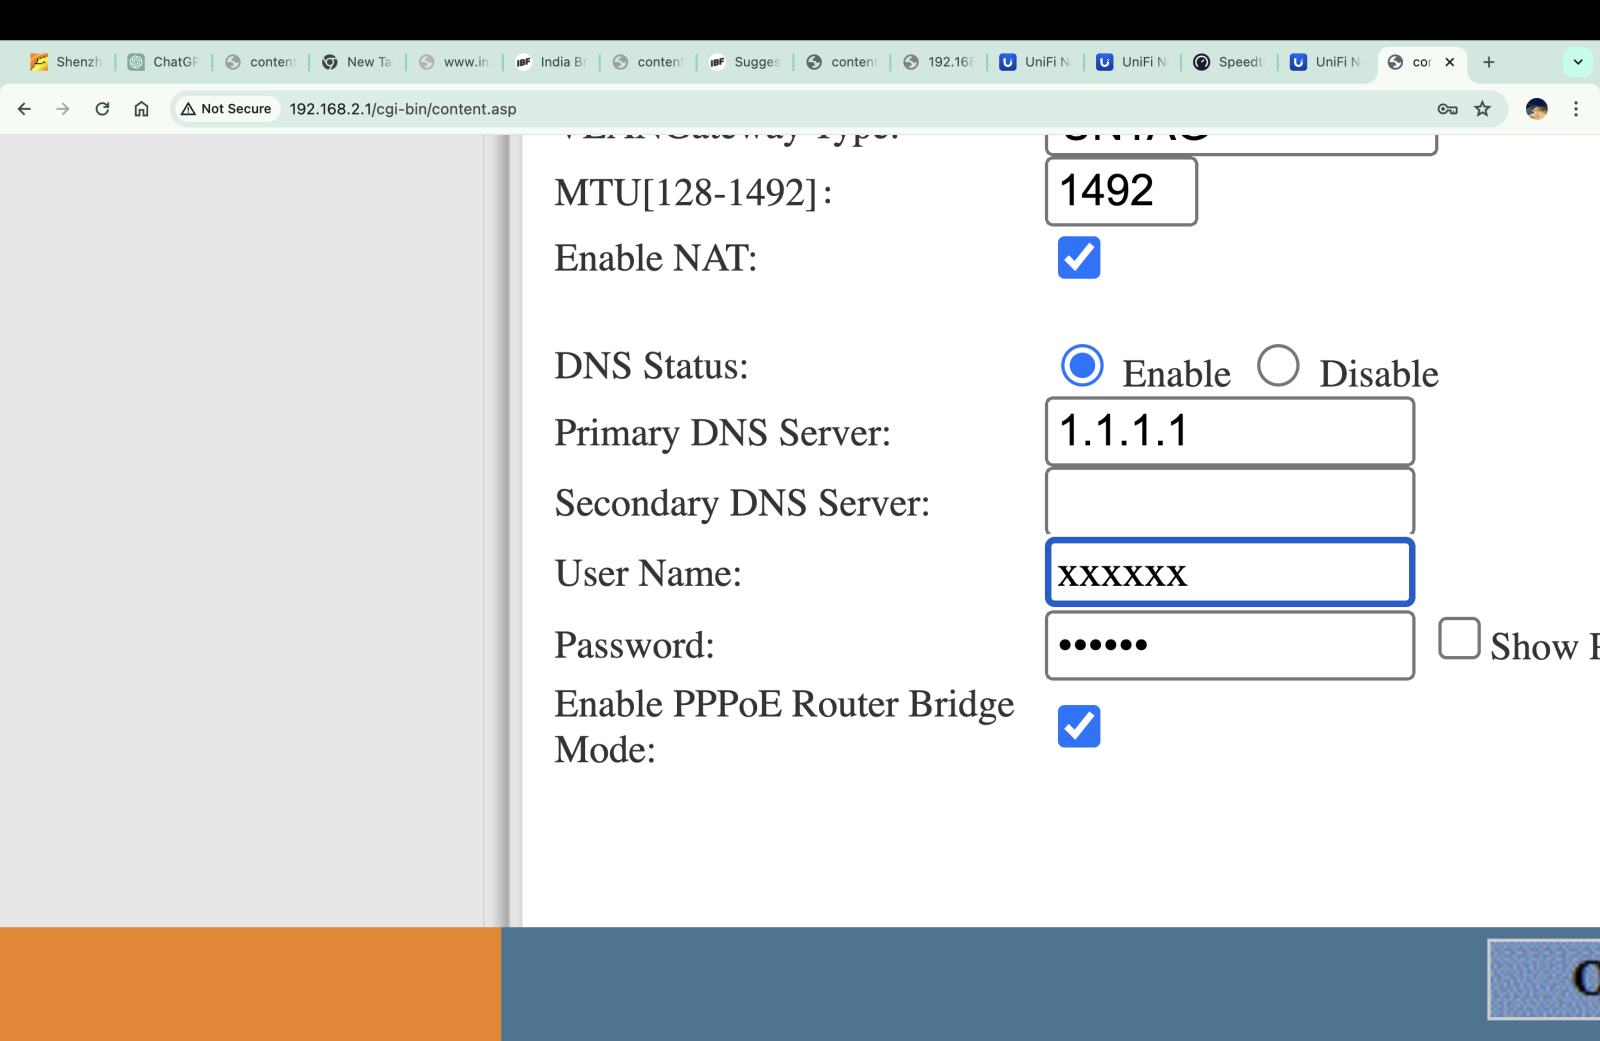Bookmark this page with the star icon
The image size is (1600, 1041).
1482,109
